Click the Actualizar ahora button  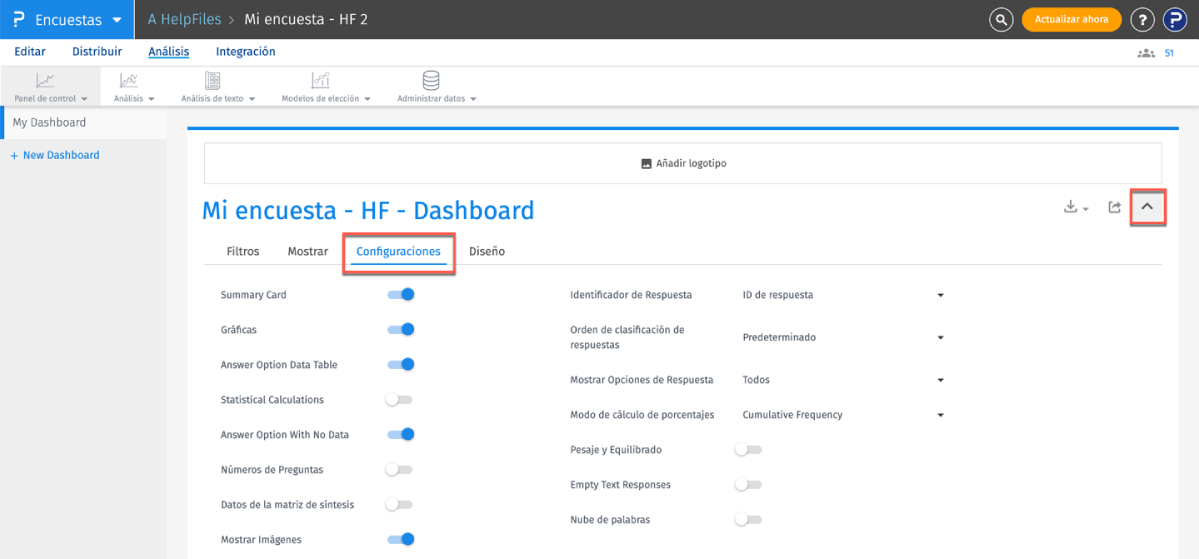click(1071, 19)
